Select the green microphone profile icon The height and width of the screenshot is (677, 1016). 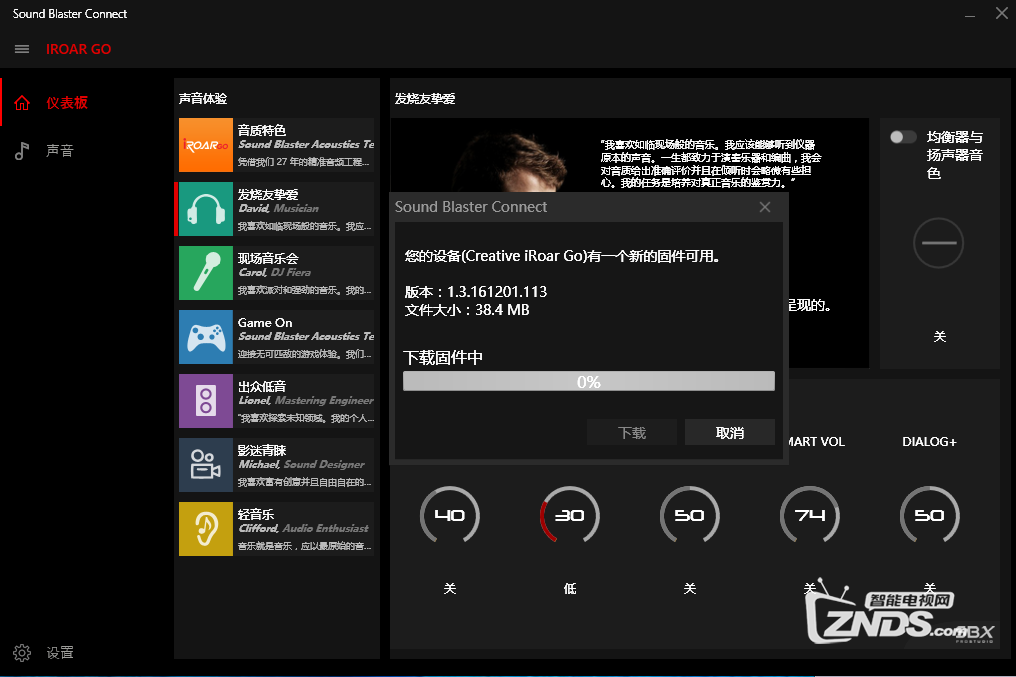tap(205, 273)
